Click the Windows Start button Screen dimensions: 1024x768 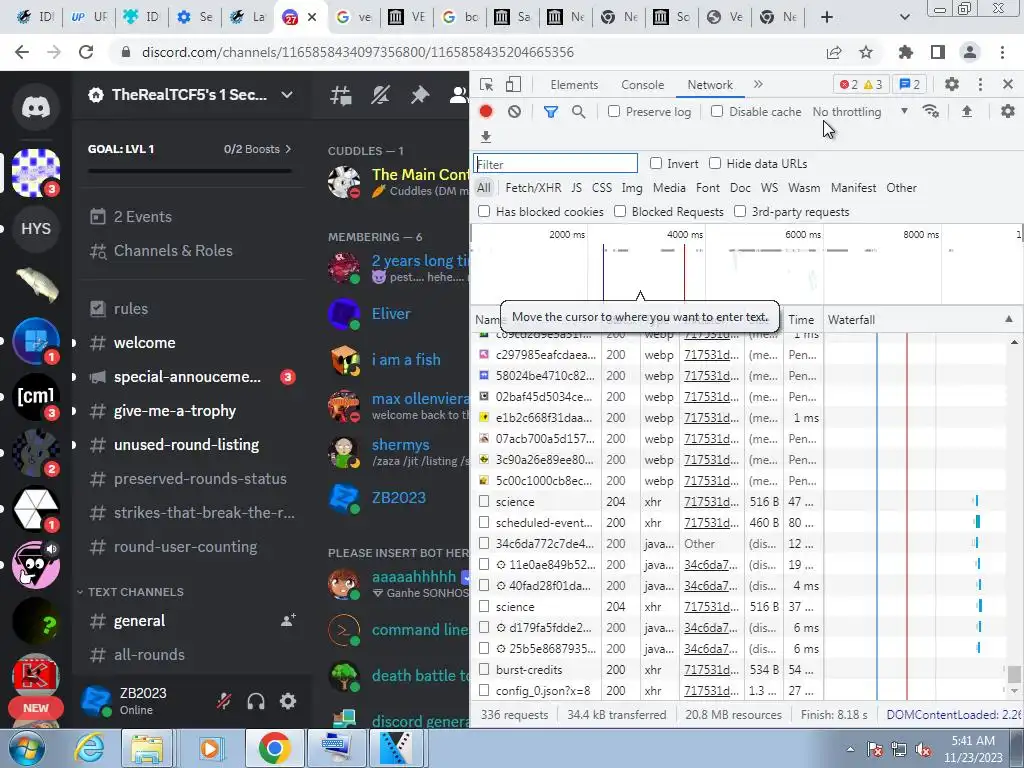26,749
